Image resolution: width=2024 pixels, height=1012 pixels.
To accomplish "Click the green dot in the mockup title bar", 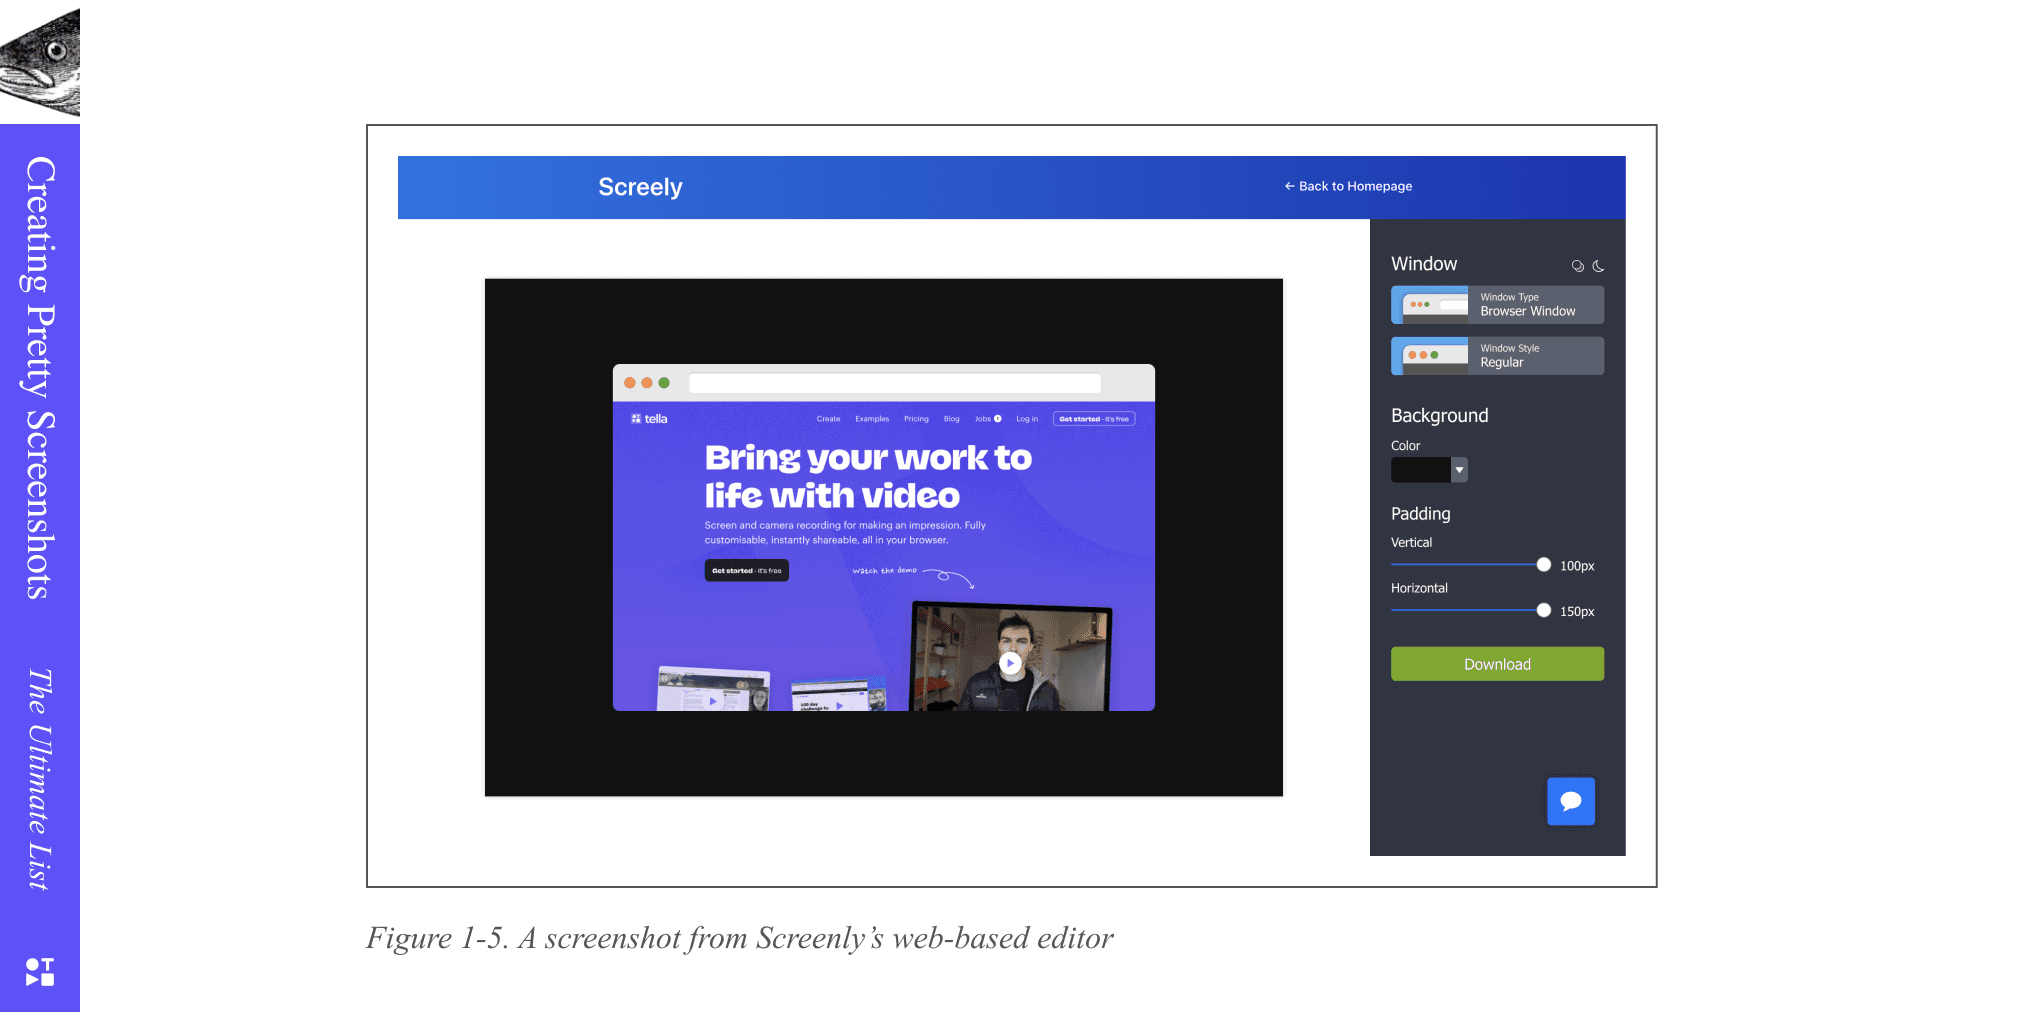I will (664, 383).
